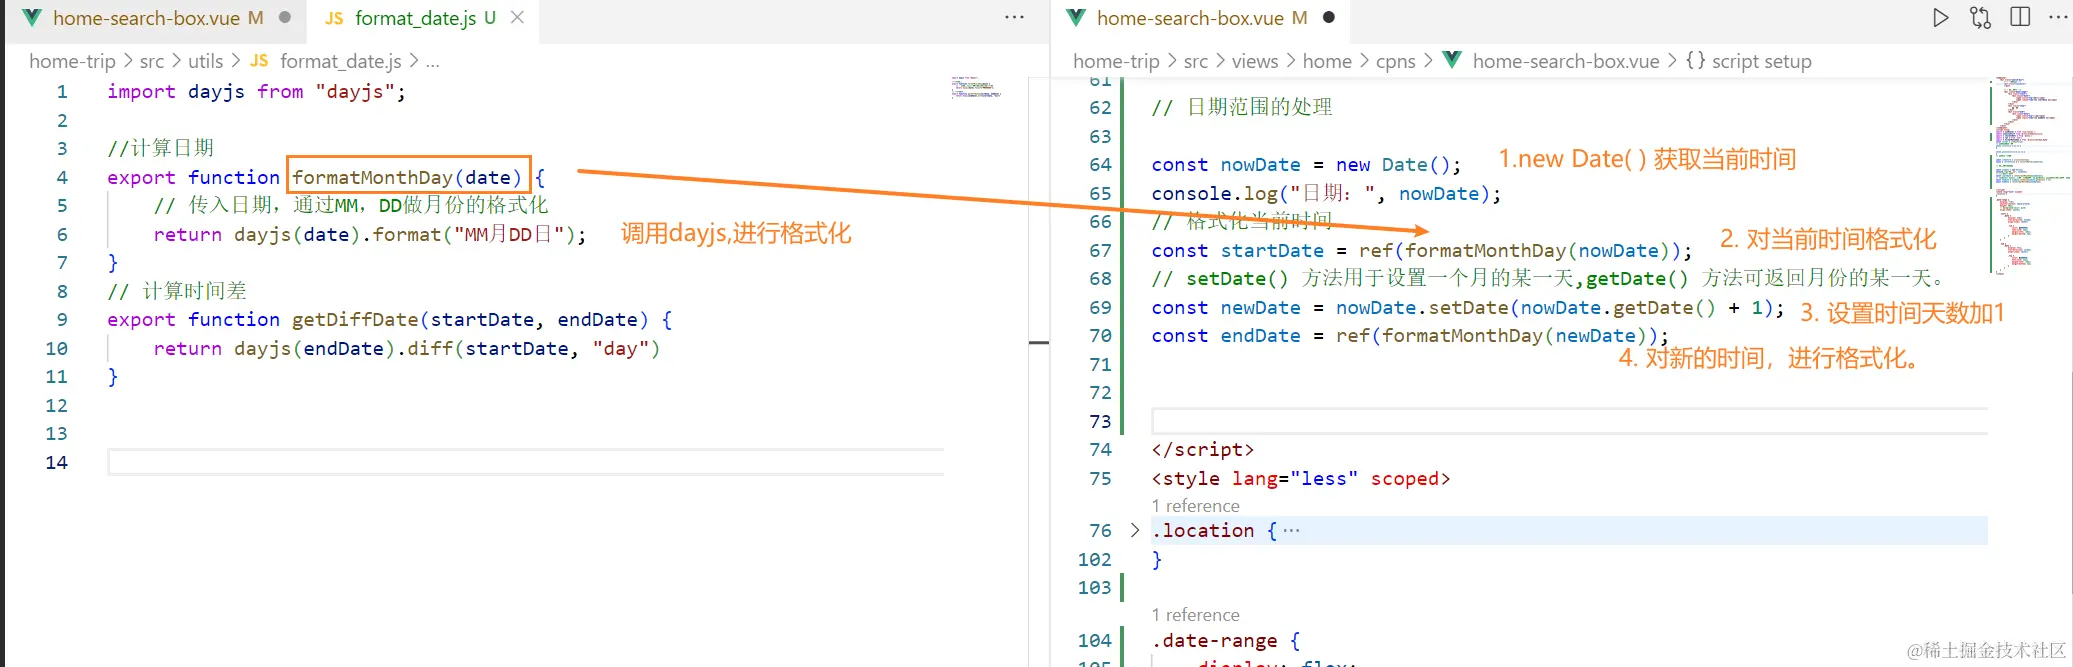
Task: Open src breadcrumb in left editor
Action: point(151,61)
